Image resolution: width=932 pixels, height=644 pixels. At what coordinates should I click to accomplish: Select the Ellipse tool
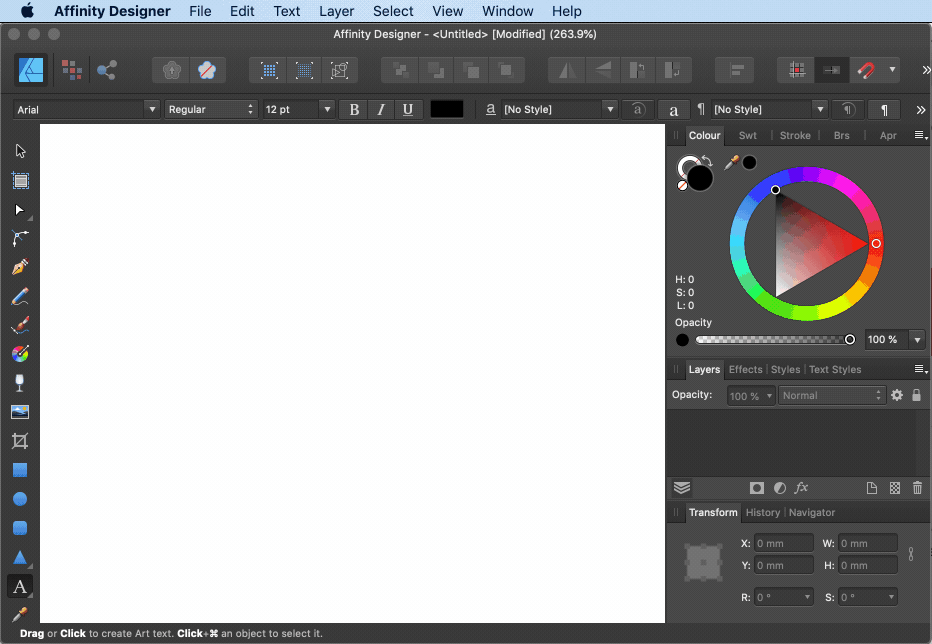pyautogui.click(x=18, y=498)
